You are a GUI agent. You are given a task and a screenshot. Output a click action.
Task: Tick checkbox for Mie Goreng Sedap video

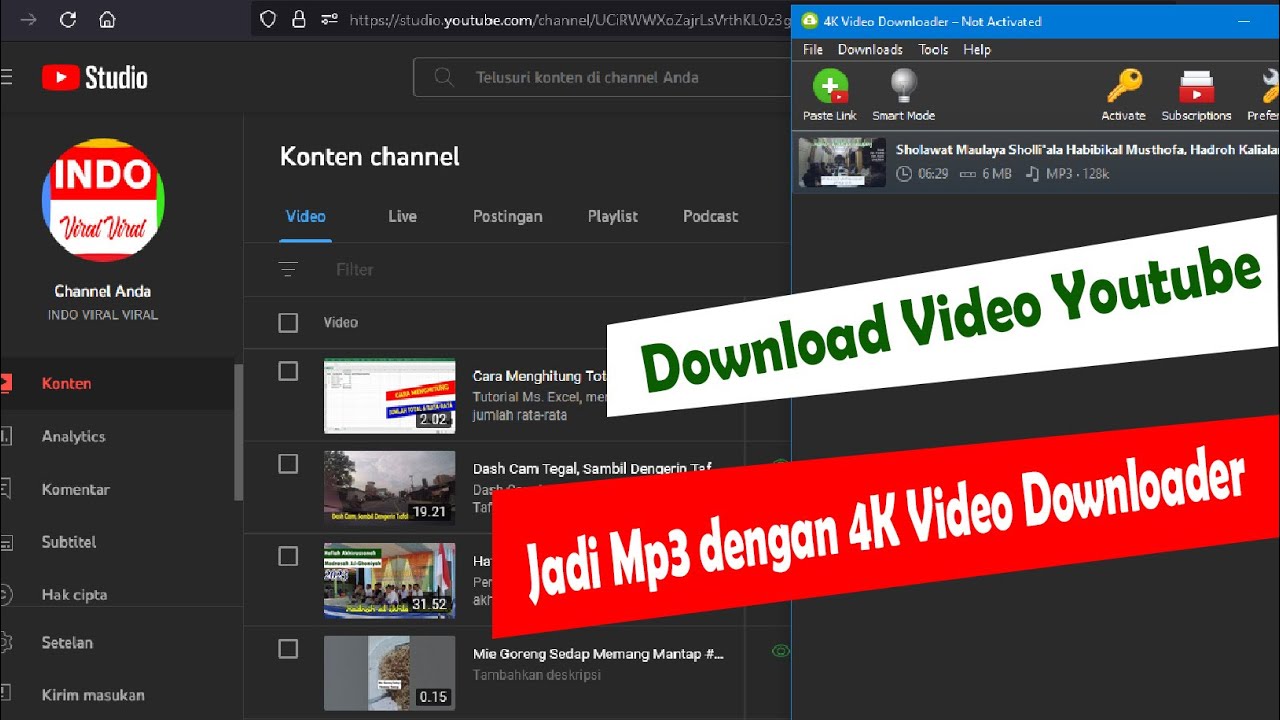(x=288, y=649)
